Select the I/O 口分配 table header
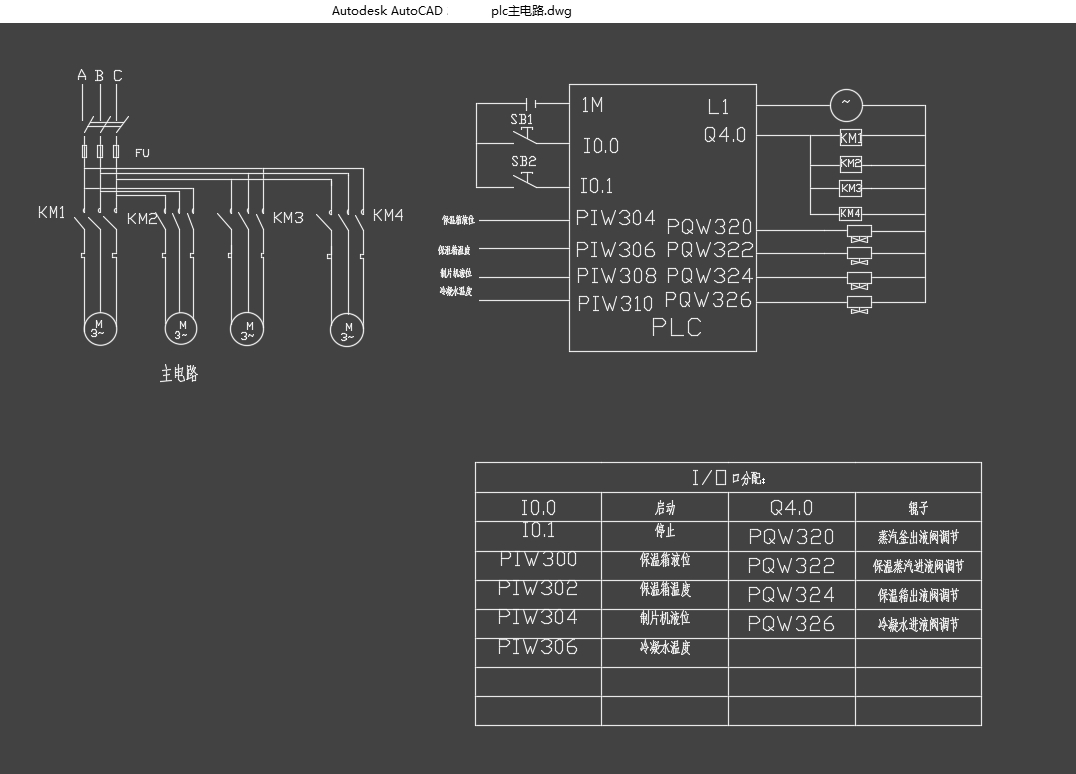Screen dimensions: 1076x774 (x=728, y=478)
